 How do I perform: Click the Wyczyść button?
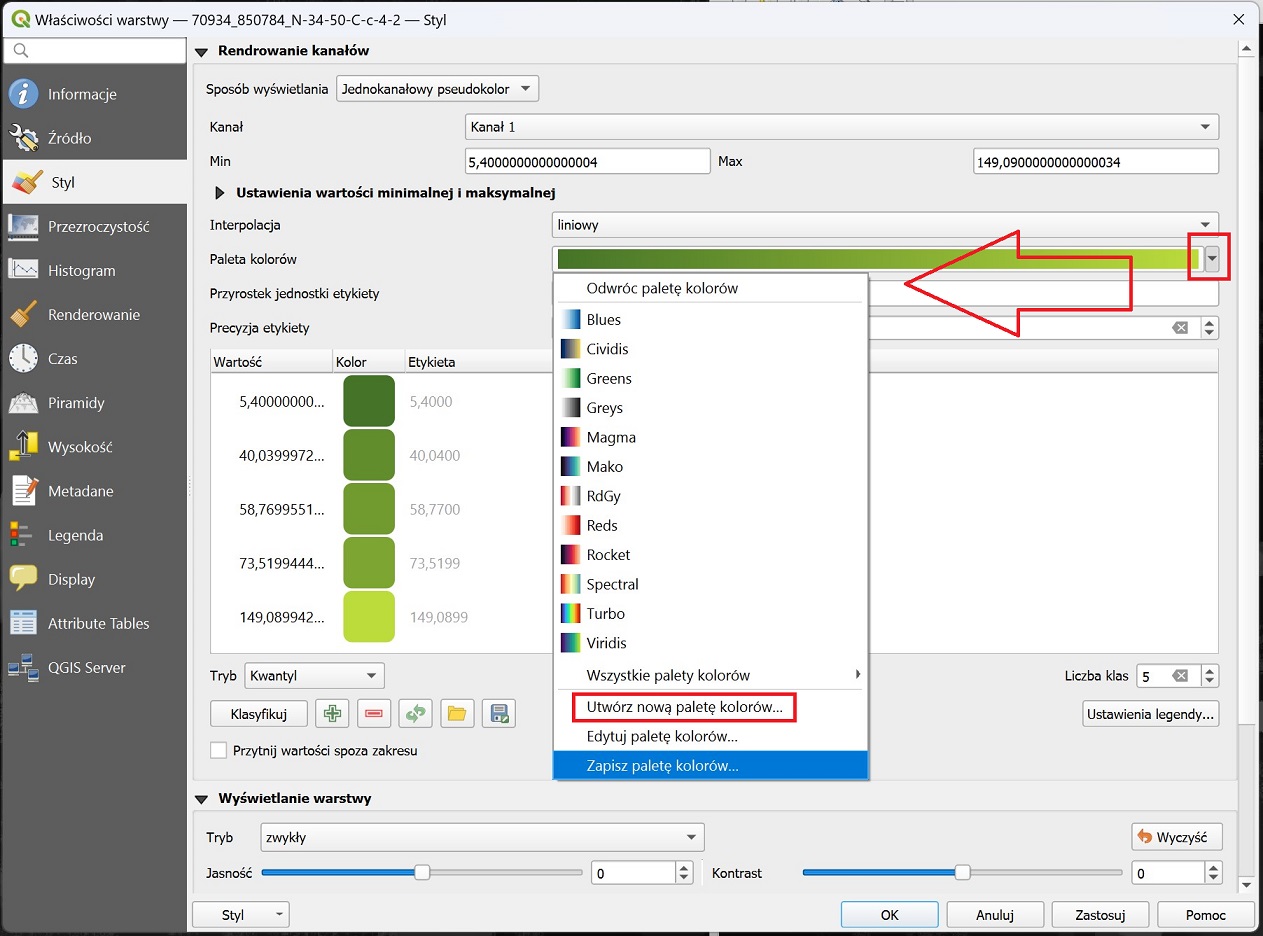click(1177, 837)
